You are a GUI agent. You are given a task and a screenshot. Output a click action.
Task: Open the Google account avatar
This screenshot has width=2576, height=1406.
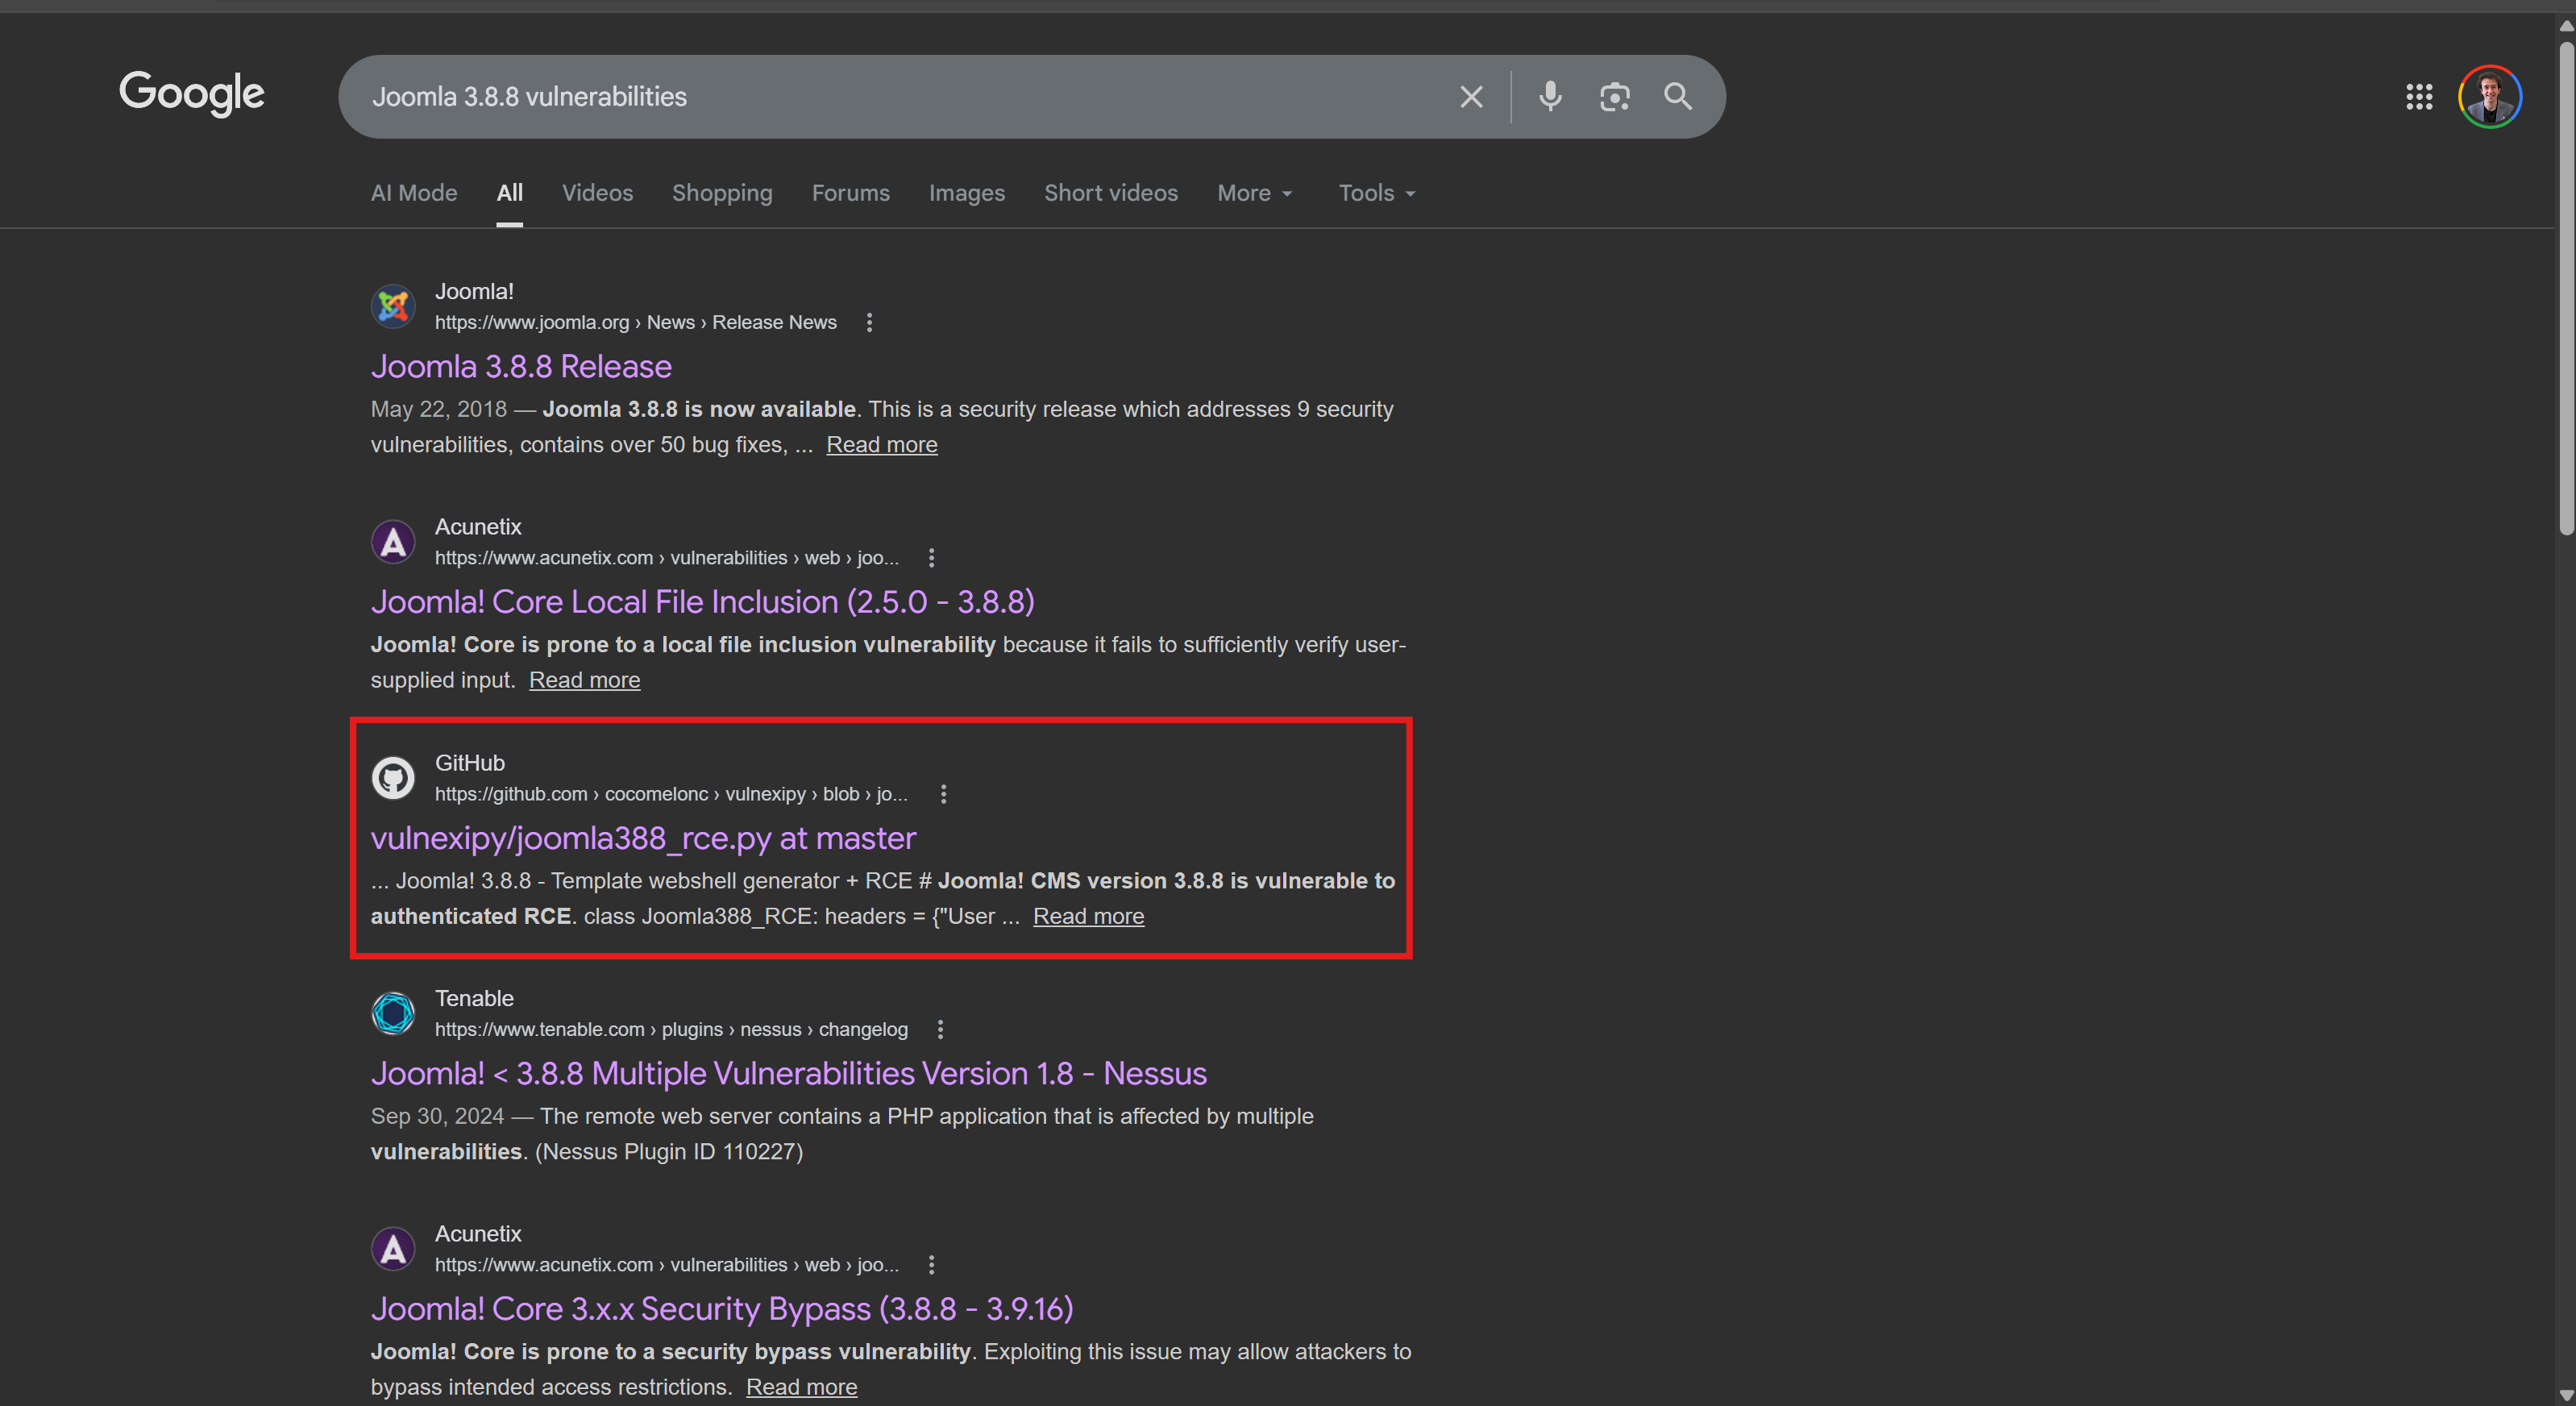coord(2490,97)
